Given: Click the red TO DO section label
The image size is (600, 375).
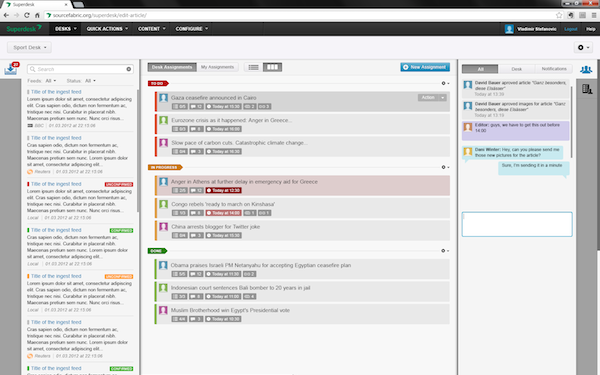Looking at the screenshot, I should [x=158, y=83].
